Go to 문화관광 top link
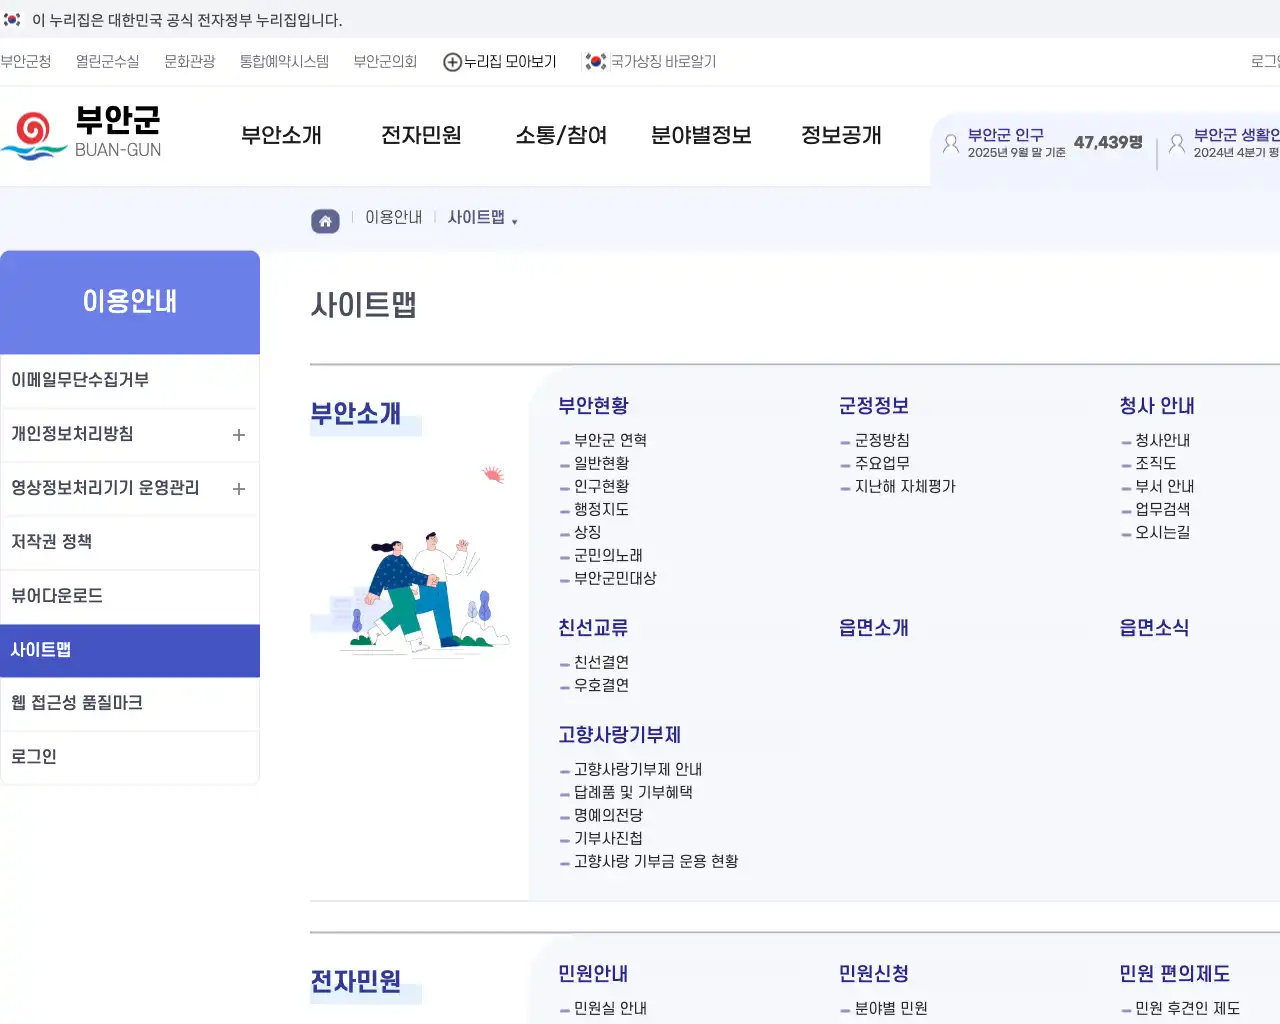The width and height of the screenshot is (1280, 1024). point(189,62)
